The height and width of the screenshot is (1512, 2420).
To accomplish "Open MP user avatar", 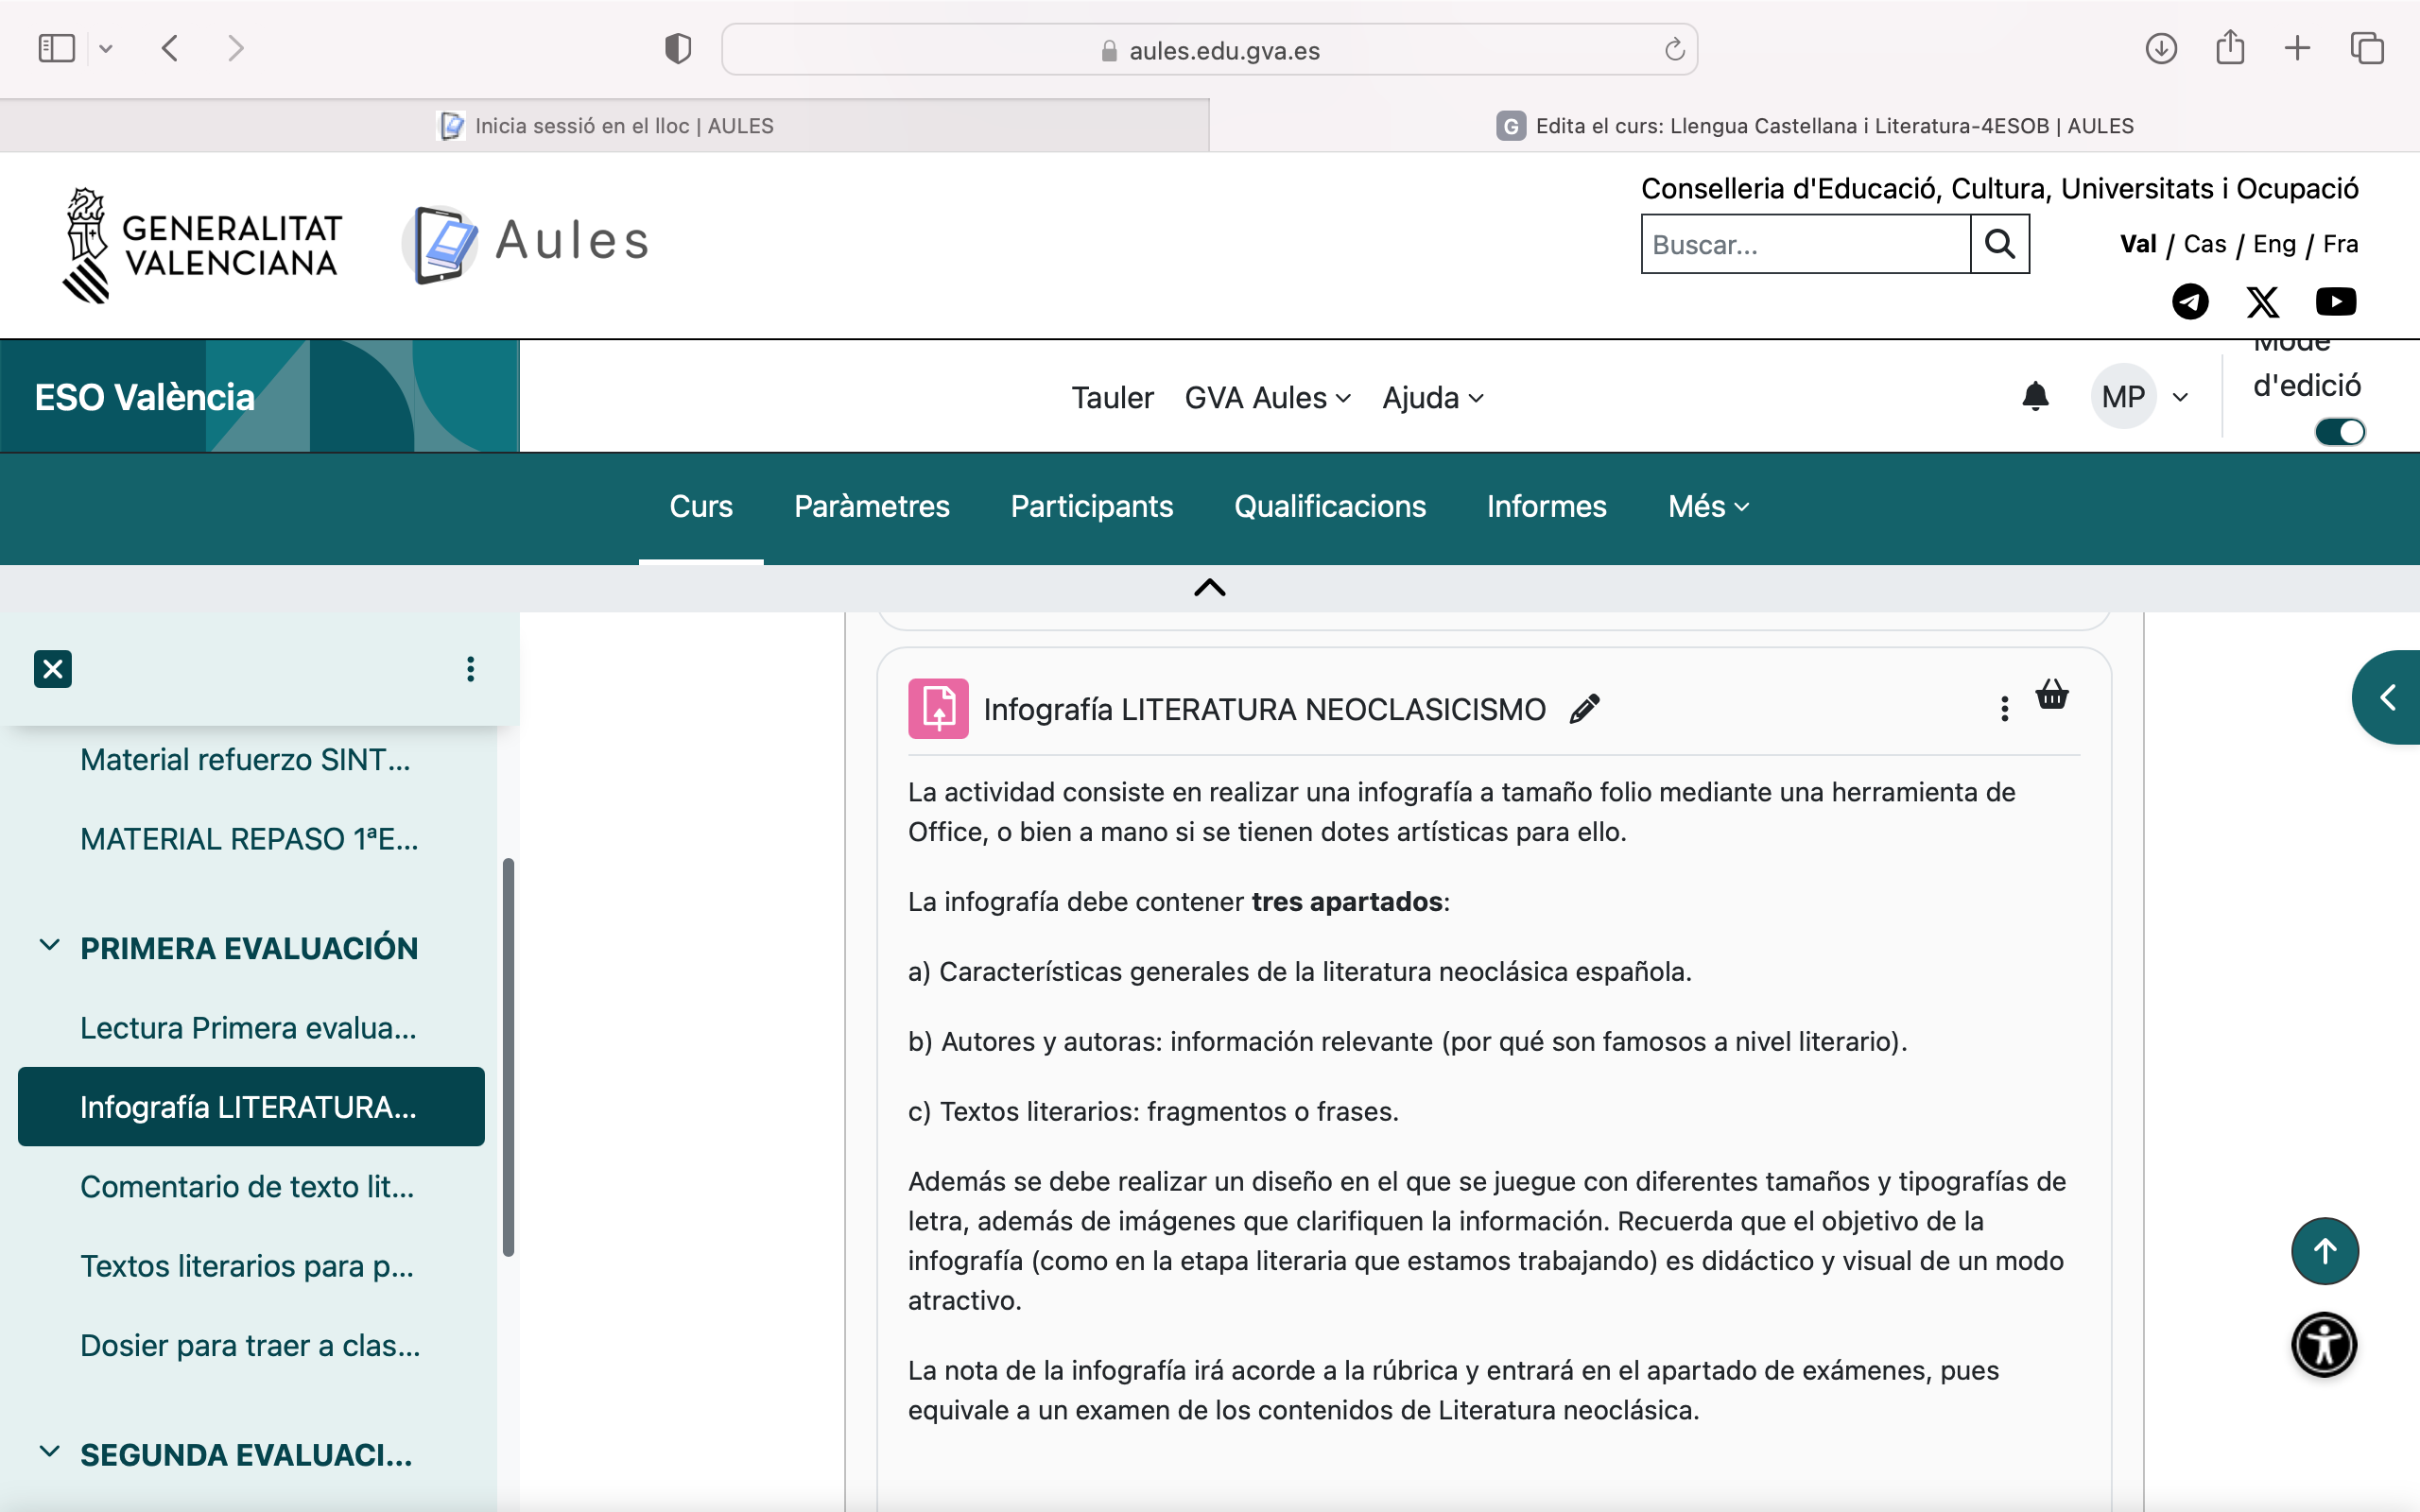I will [2123, 396].
